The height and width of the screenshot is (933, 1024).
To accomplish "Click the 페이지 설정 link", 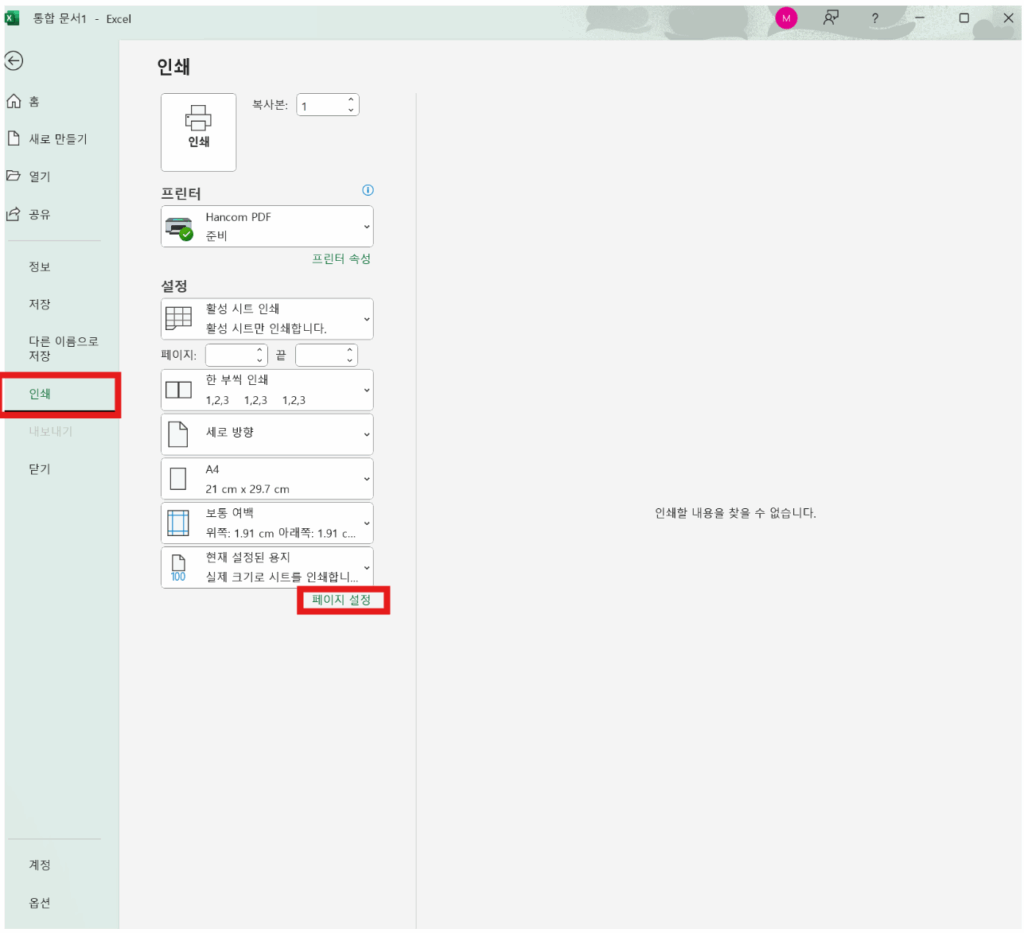I will tap(343, 601).
